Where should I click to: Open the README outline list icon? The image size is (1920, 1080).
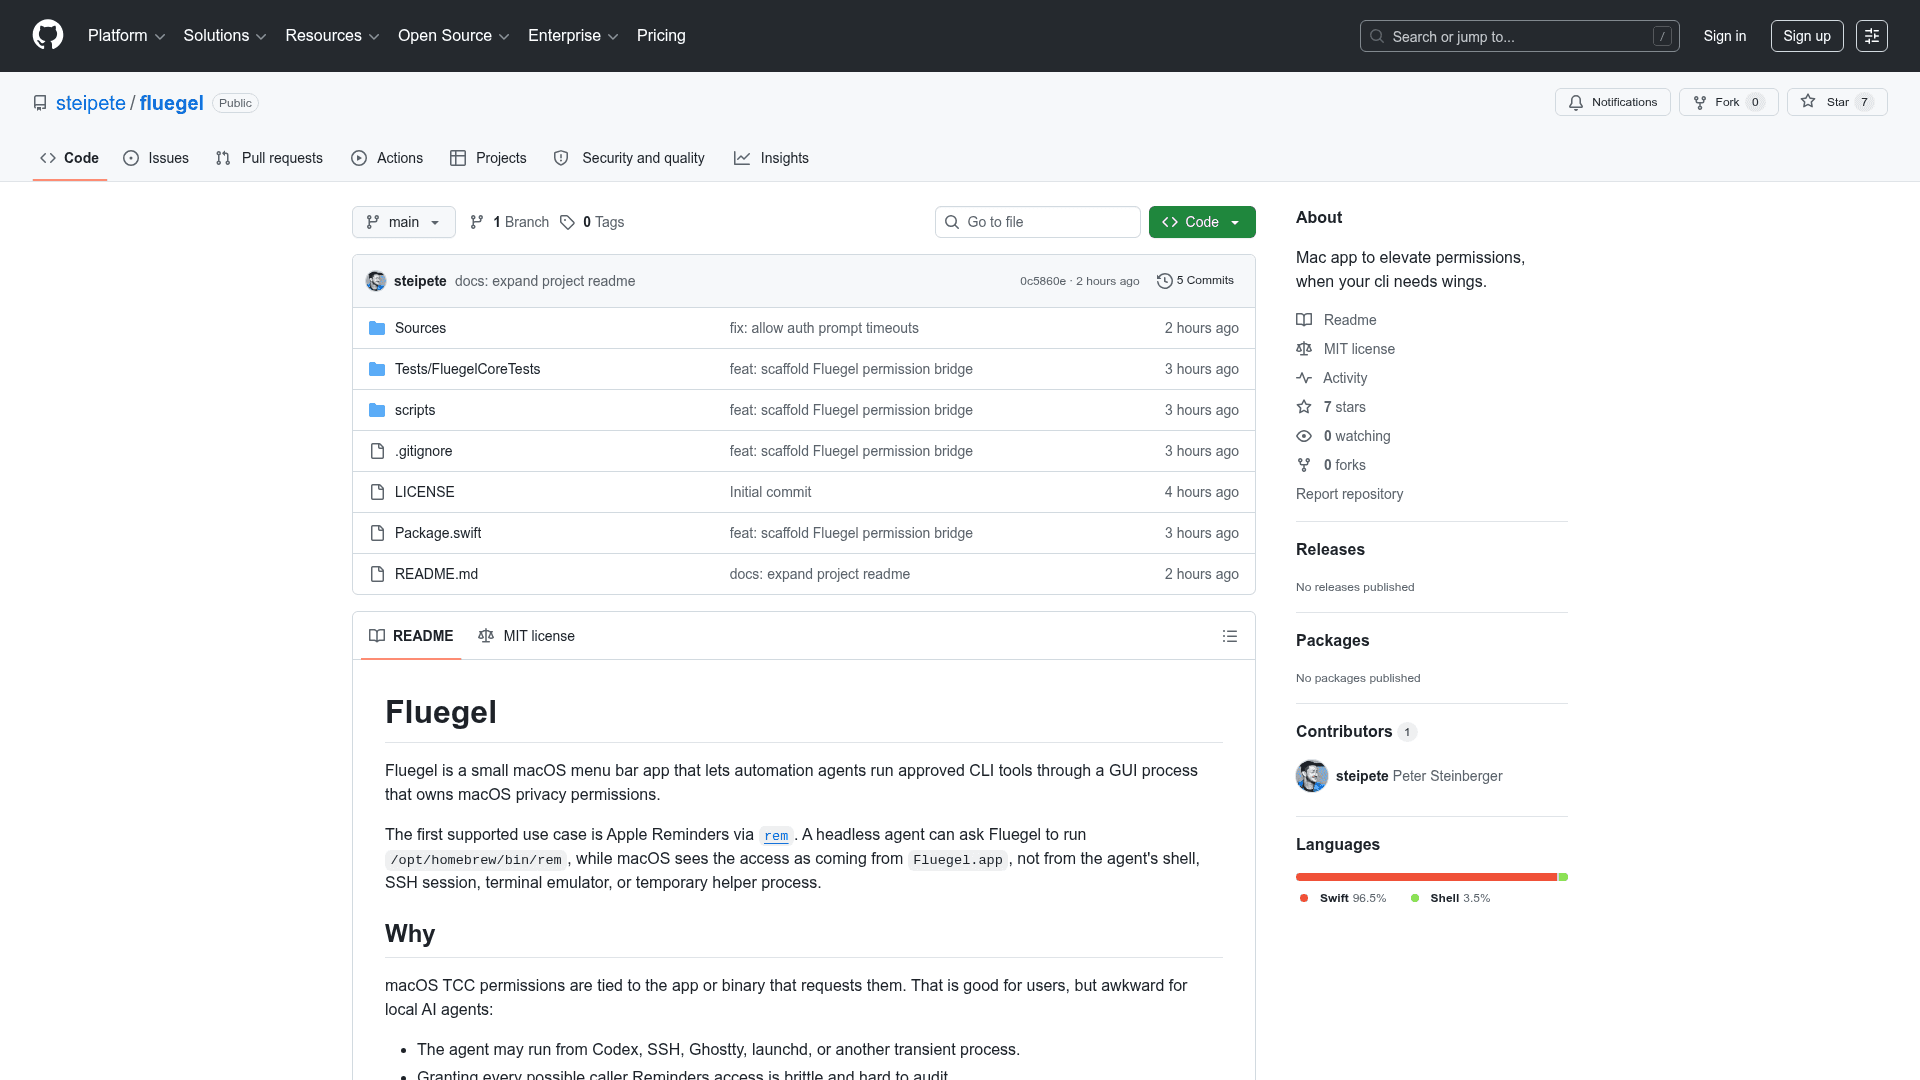1230,636
